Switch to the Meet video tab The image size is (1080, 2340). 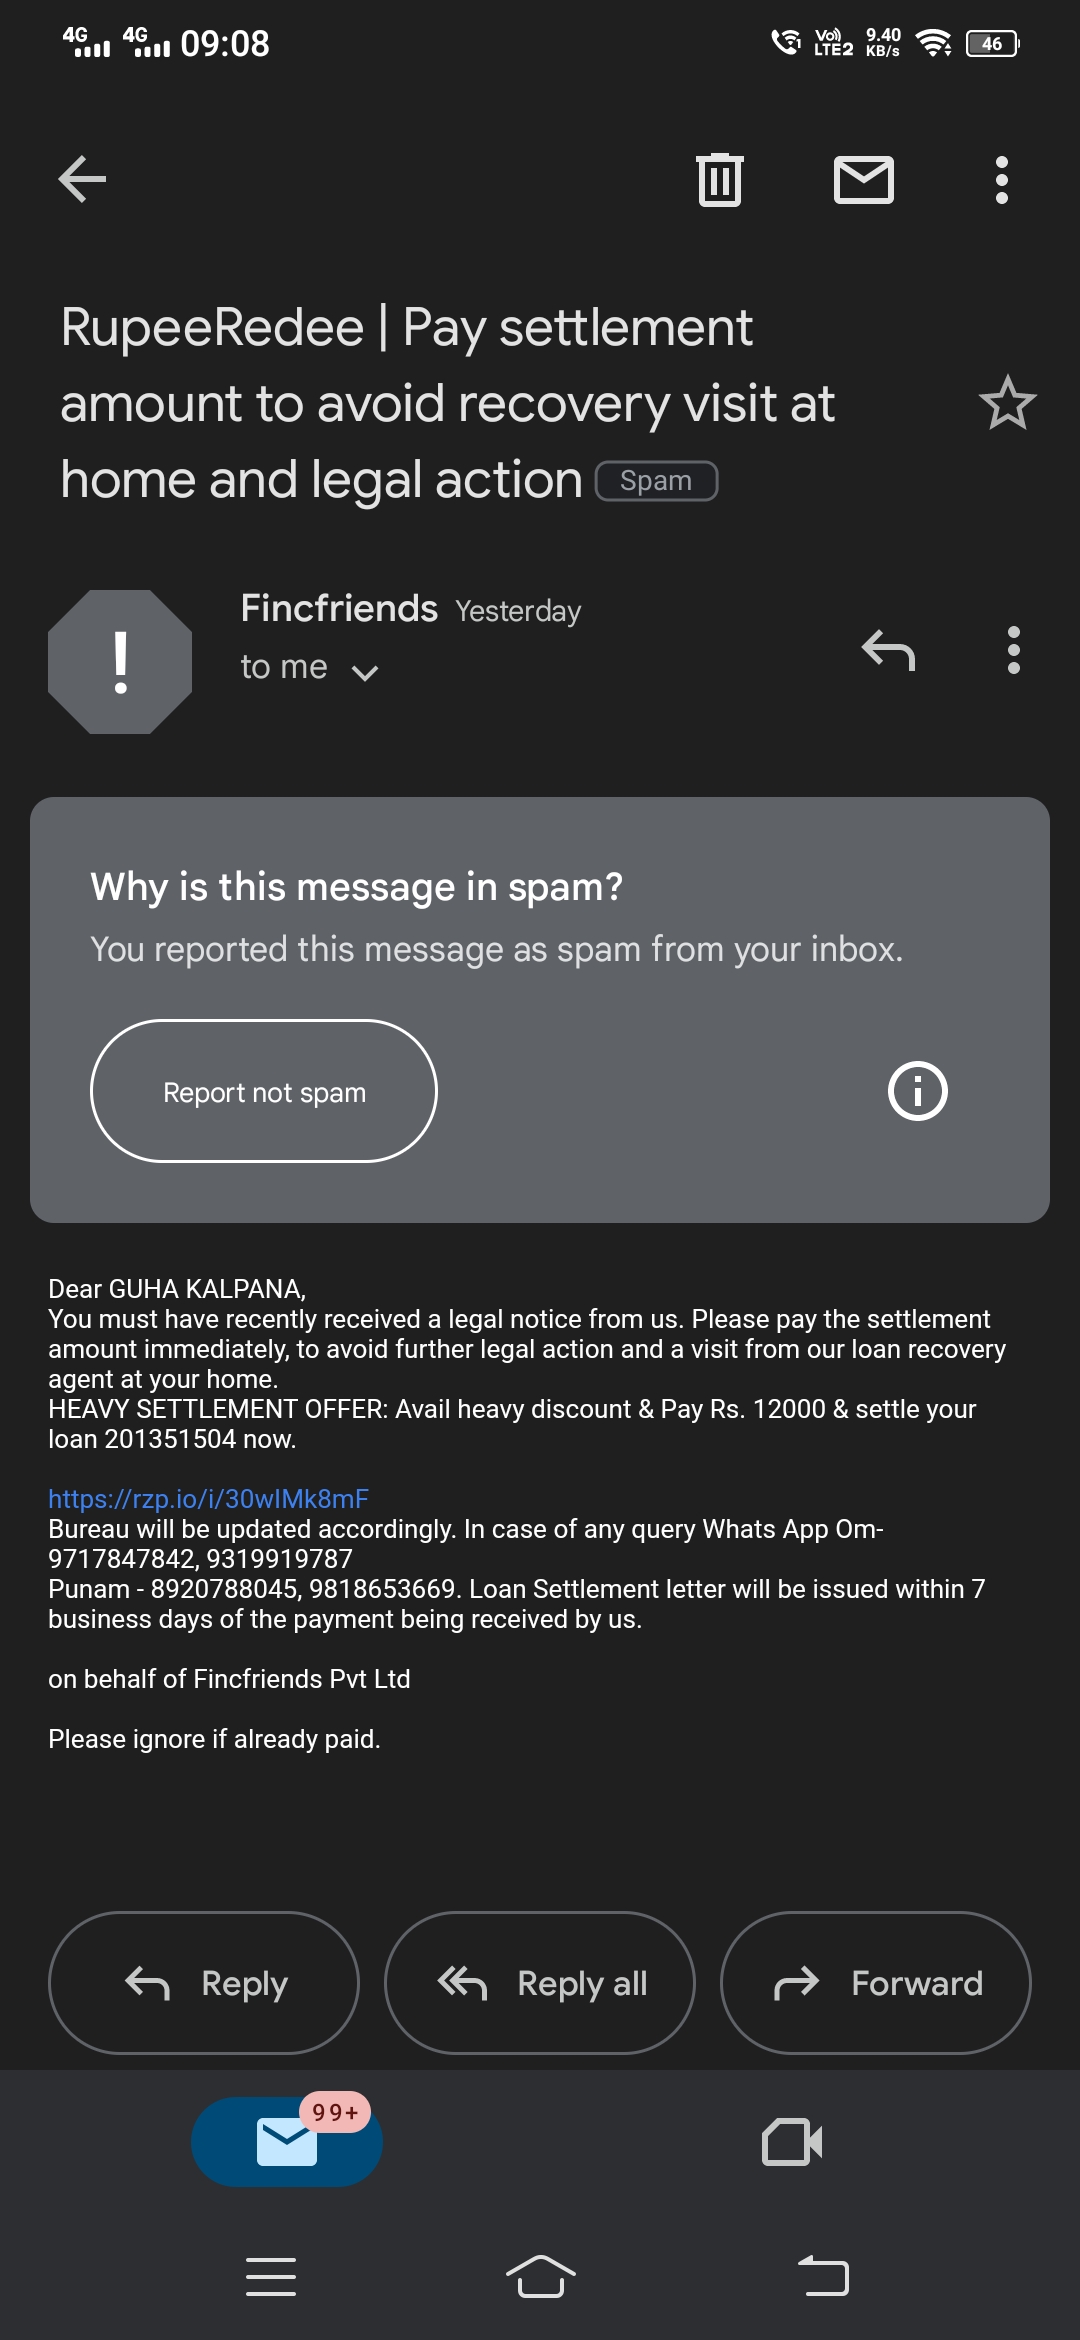(792, 2142)
